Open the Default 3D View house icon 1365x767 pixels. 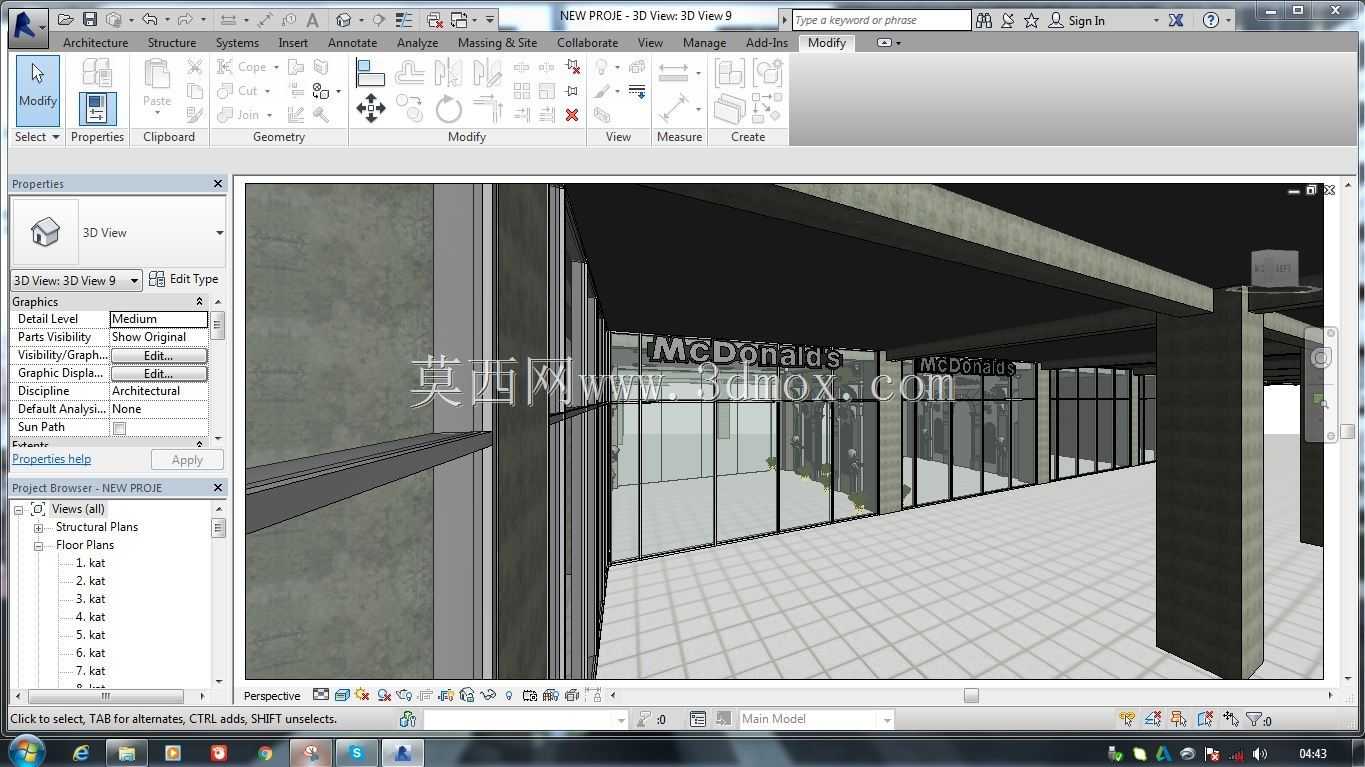[x=344, y=20]
